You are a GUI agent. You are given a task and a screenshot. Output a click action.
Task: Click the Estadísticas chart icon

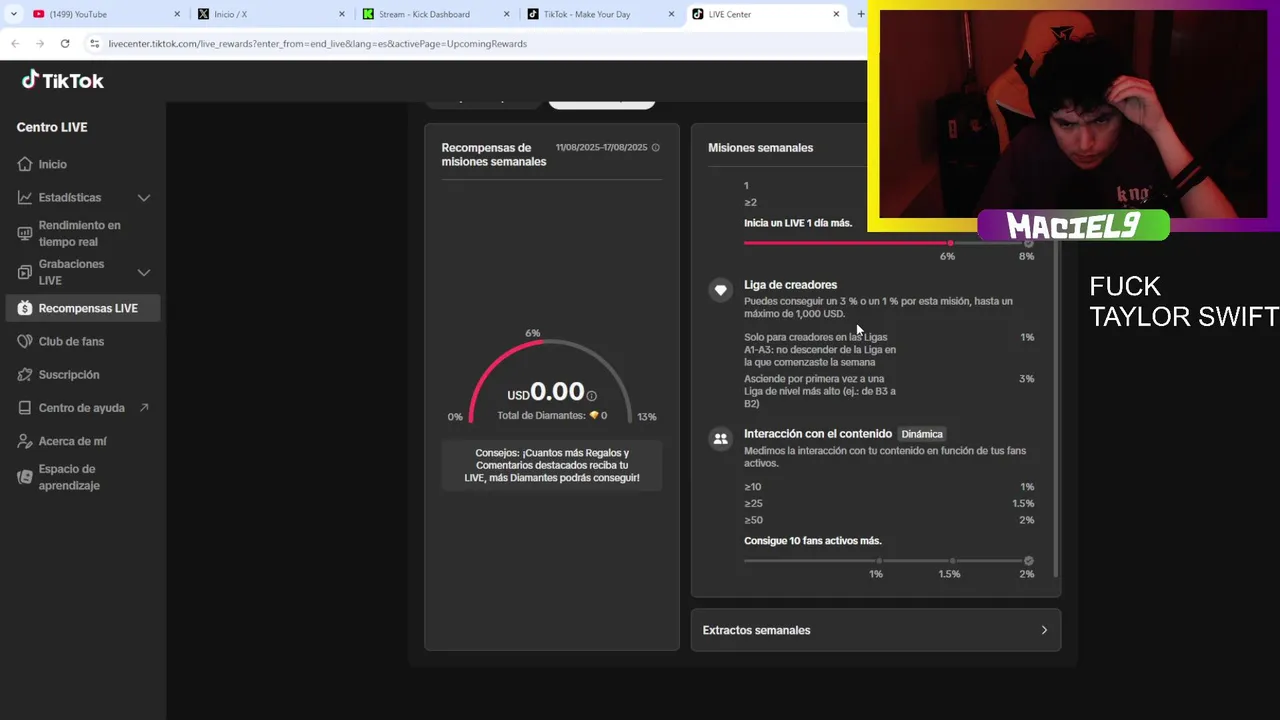[25, 198]
